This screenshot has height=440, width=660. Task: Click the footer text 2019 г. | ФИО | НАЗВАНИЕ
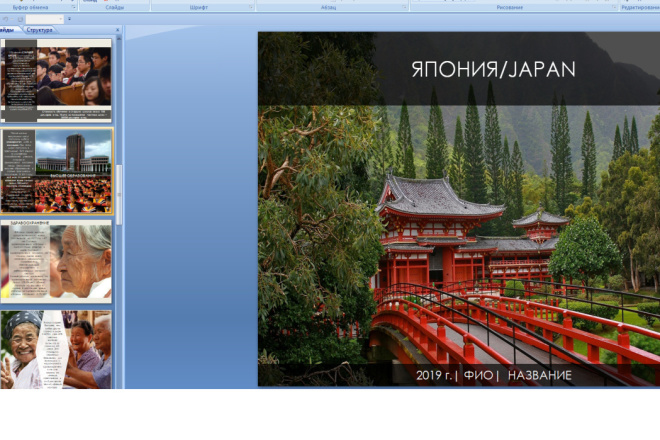494,375
